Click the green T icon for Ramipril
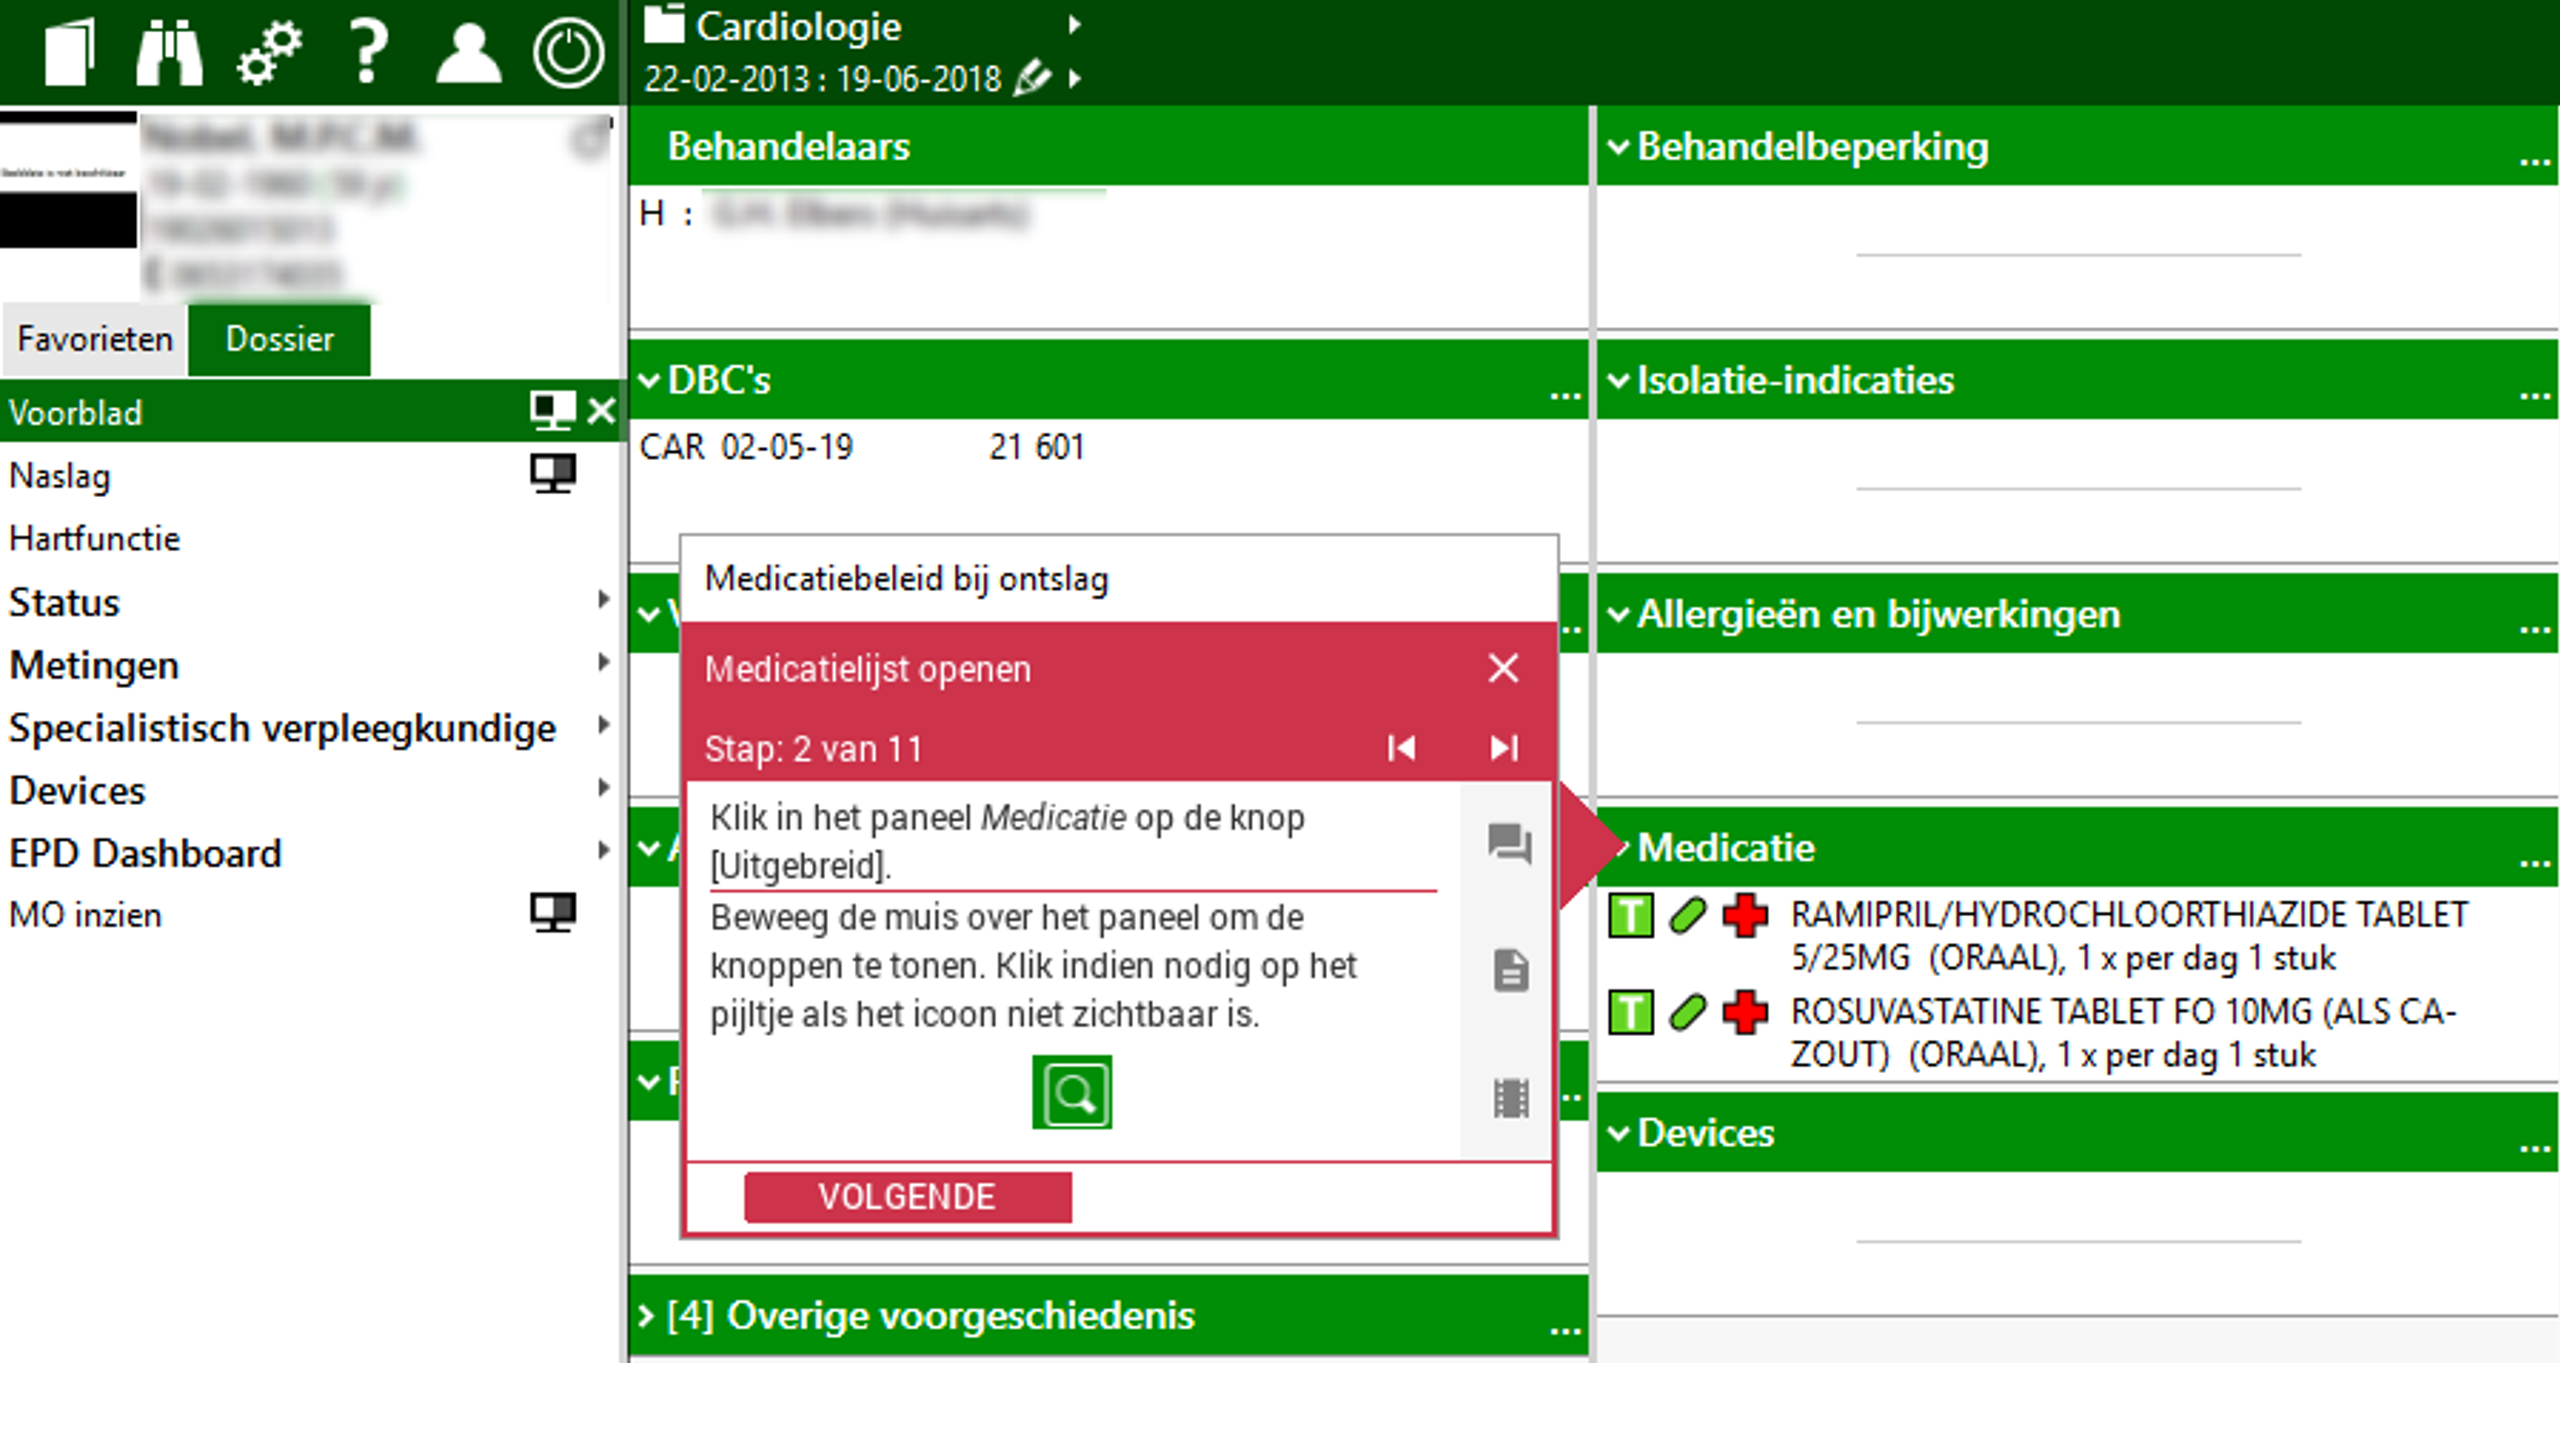Screen dimensions: 2560x1440 click(1630, 915)
